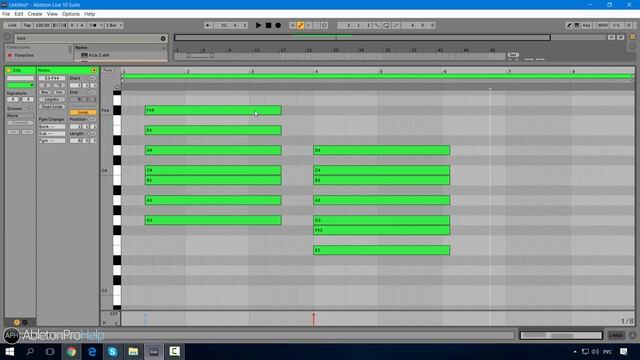Toggle the Automation Arm button in transport
This screenshot has width=640, height=360.
300,25
